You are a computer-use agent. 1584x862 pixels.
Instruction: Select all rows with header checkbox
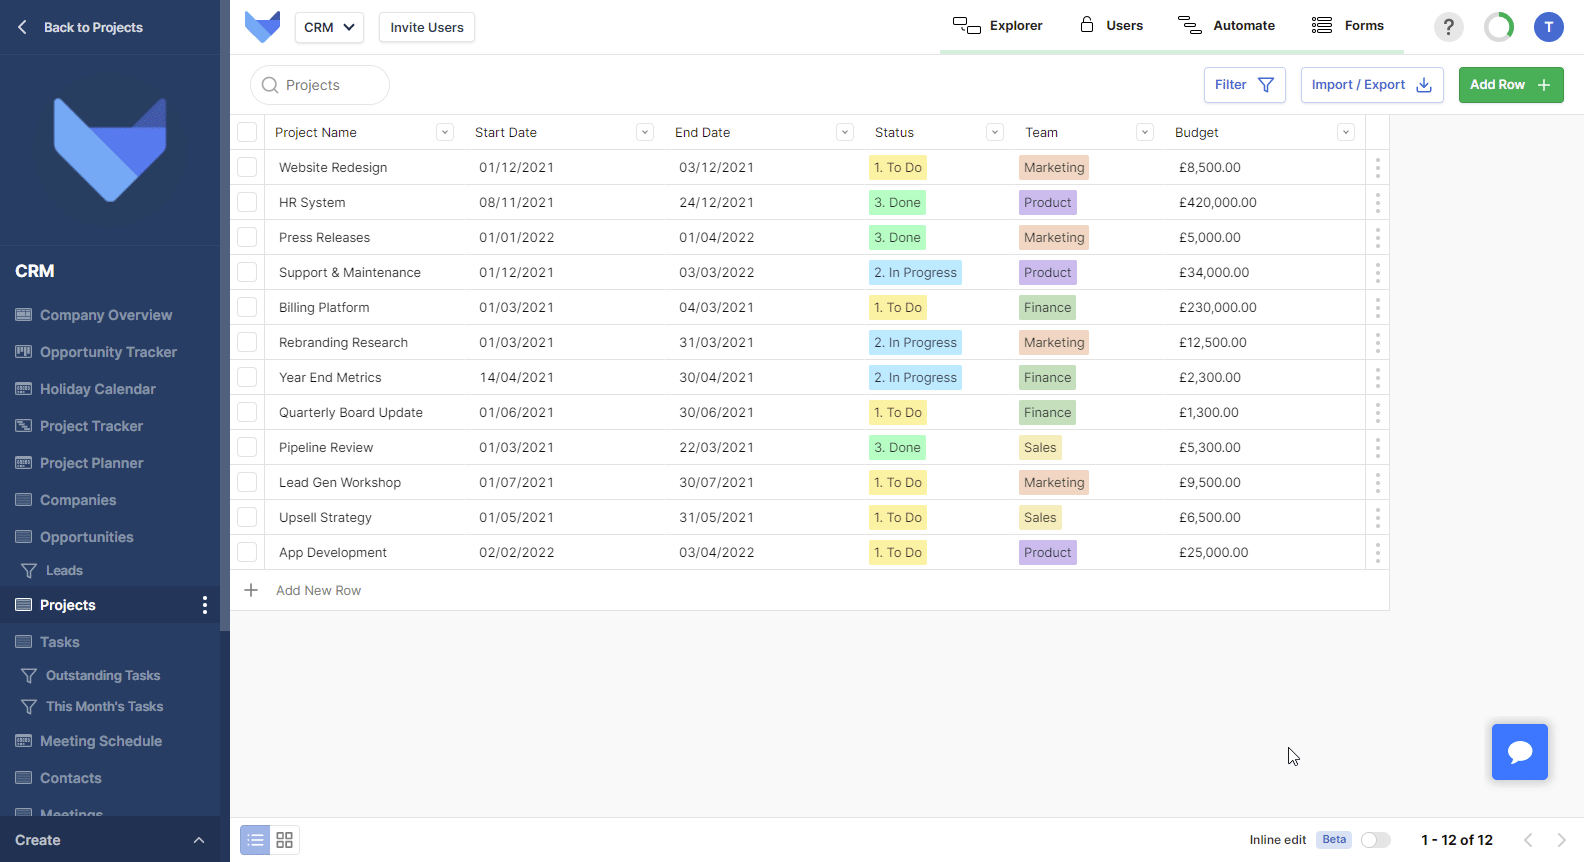(247, 132)
